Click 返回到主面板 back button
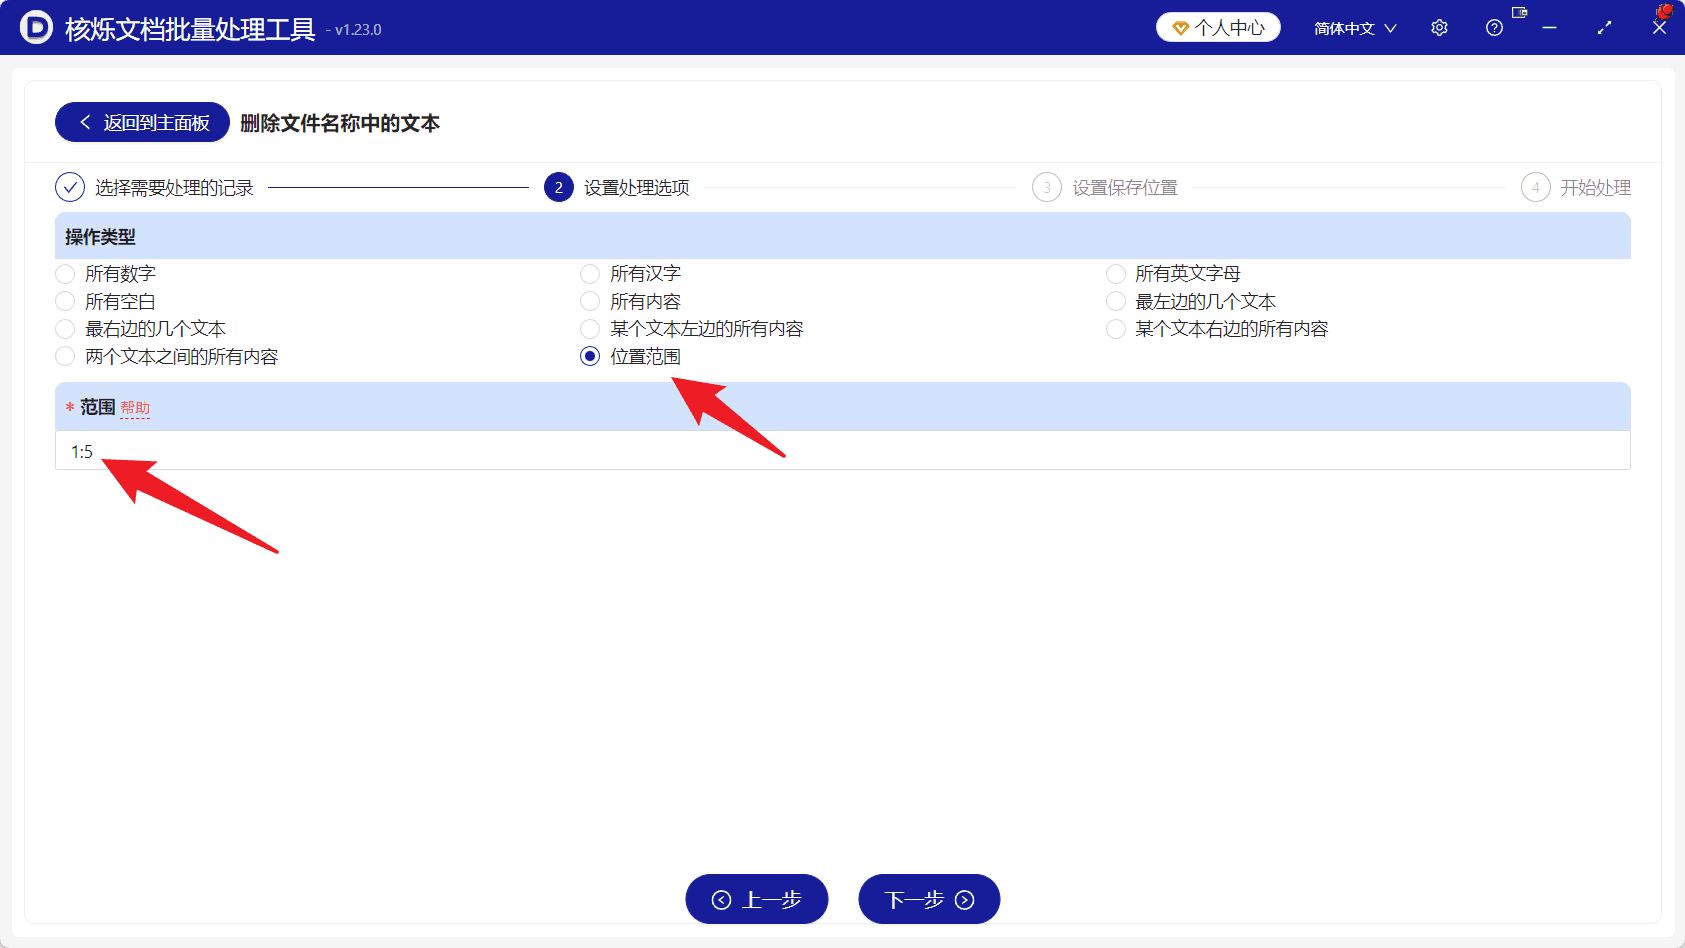Viewport: 1685px width, 948px height. point(142,122)
